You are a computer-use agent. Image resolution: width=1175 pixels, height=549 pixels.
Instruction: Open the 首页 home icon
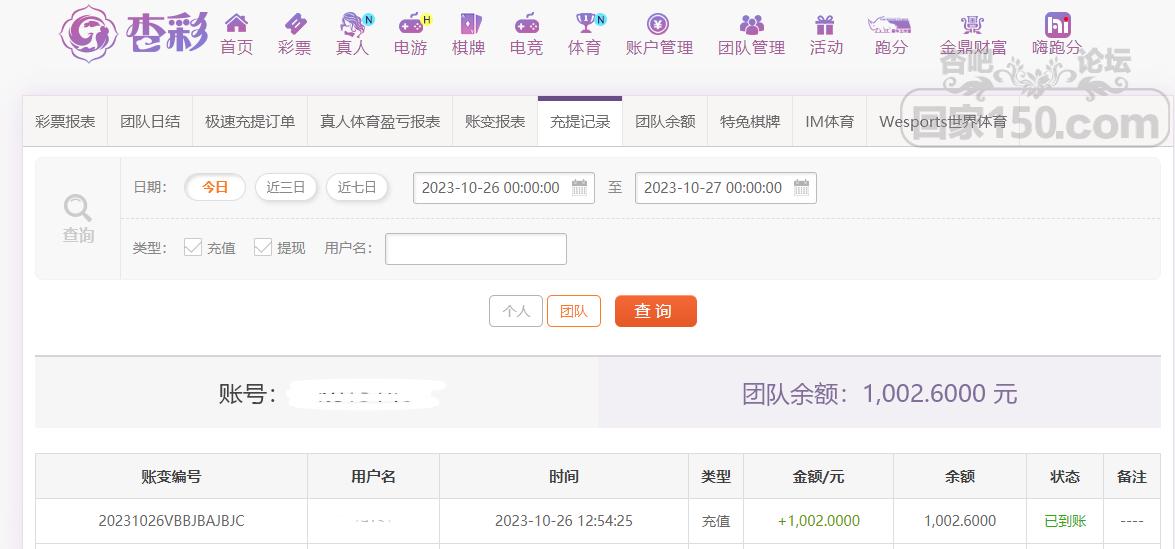(236, 23)
